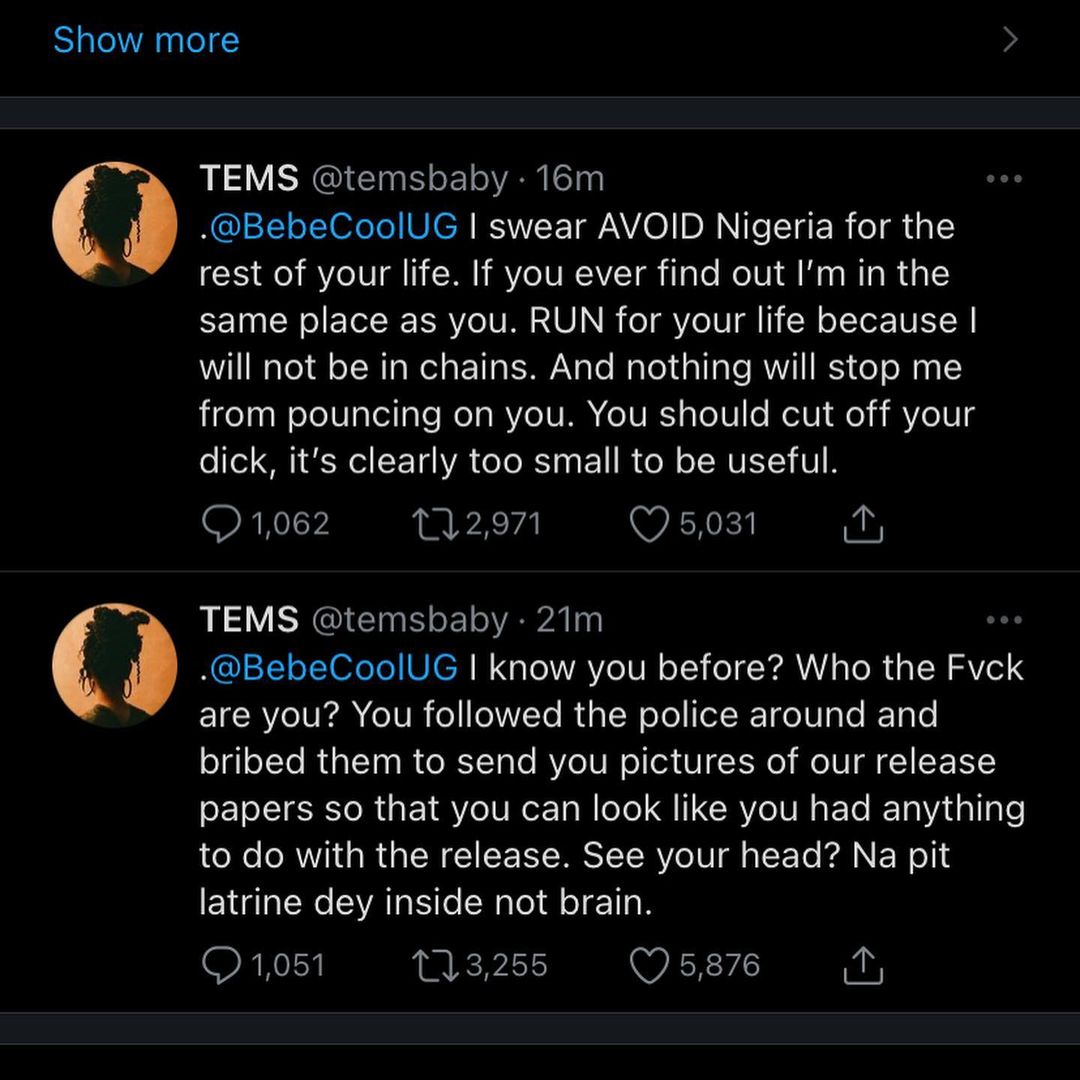This screenshot has width=1080, height=1080.
Task: Open the TEMS display name on 16m tweet
Action: coord(249,179)
